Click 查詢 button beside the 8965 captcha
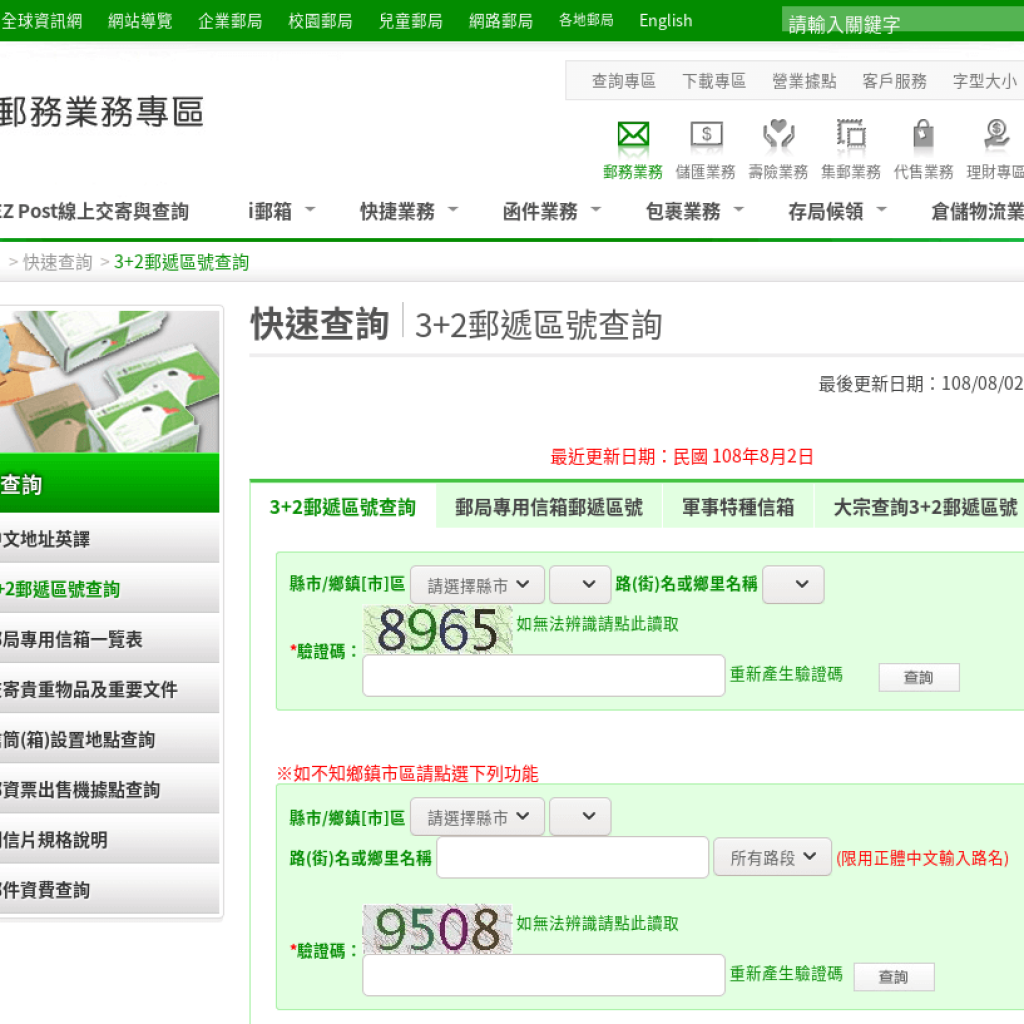 click(918, 677)
